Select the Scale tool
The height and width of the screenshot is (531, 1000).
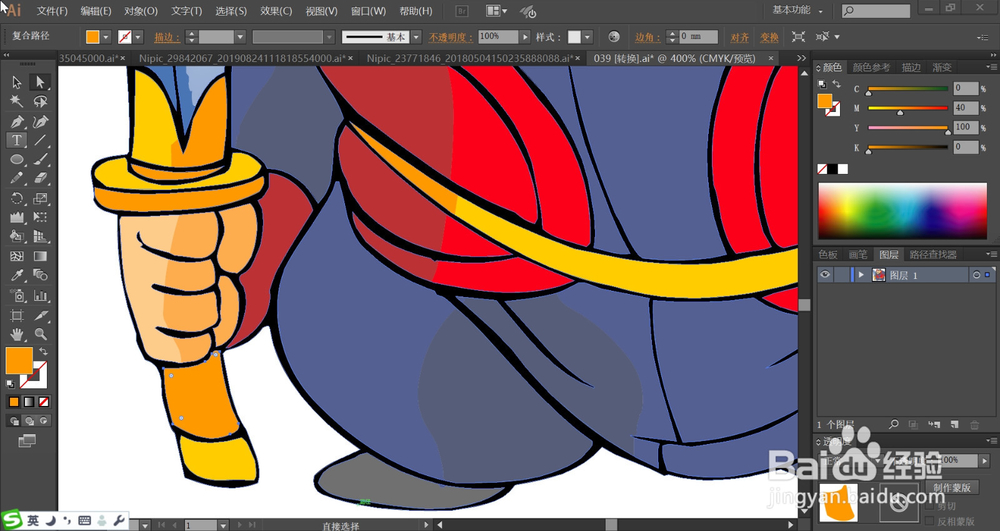[40, 198]
